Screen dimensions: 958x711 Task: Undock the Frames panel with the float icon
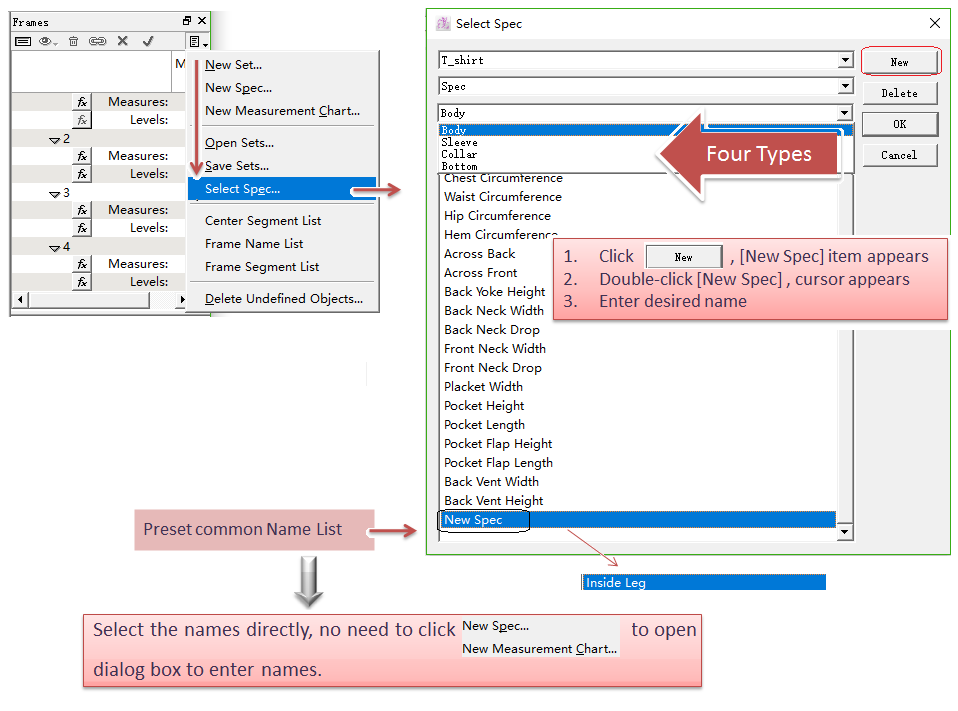point(186,21)
